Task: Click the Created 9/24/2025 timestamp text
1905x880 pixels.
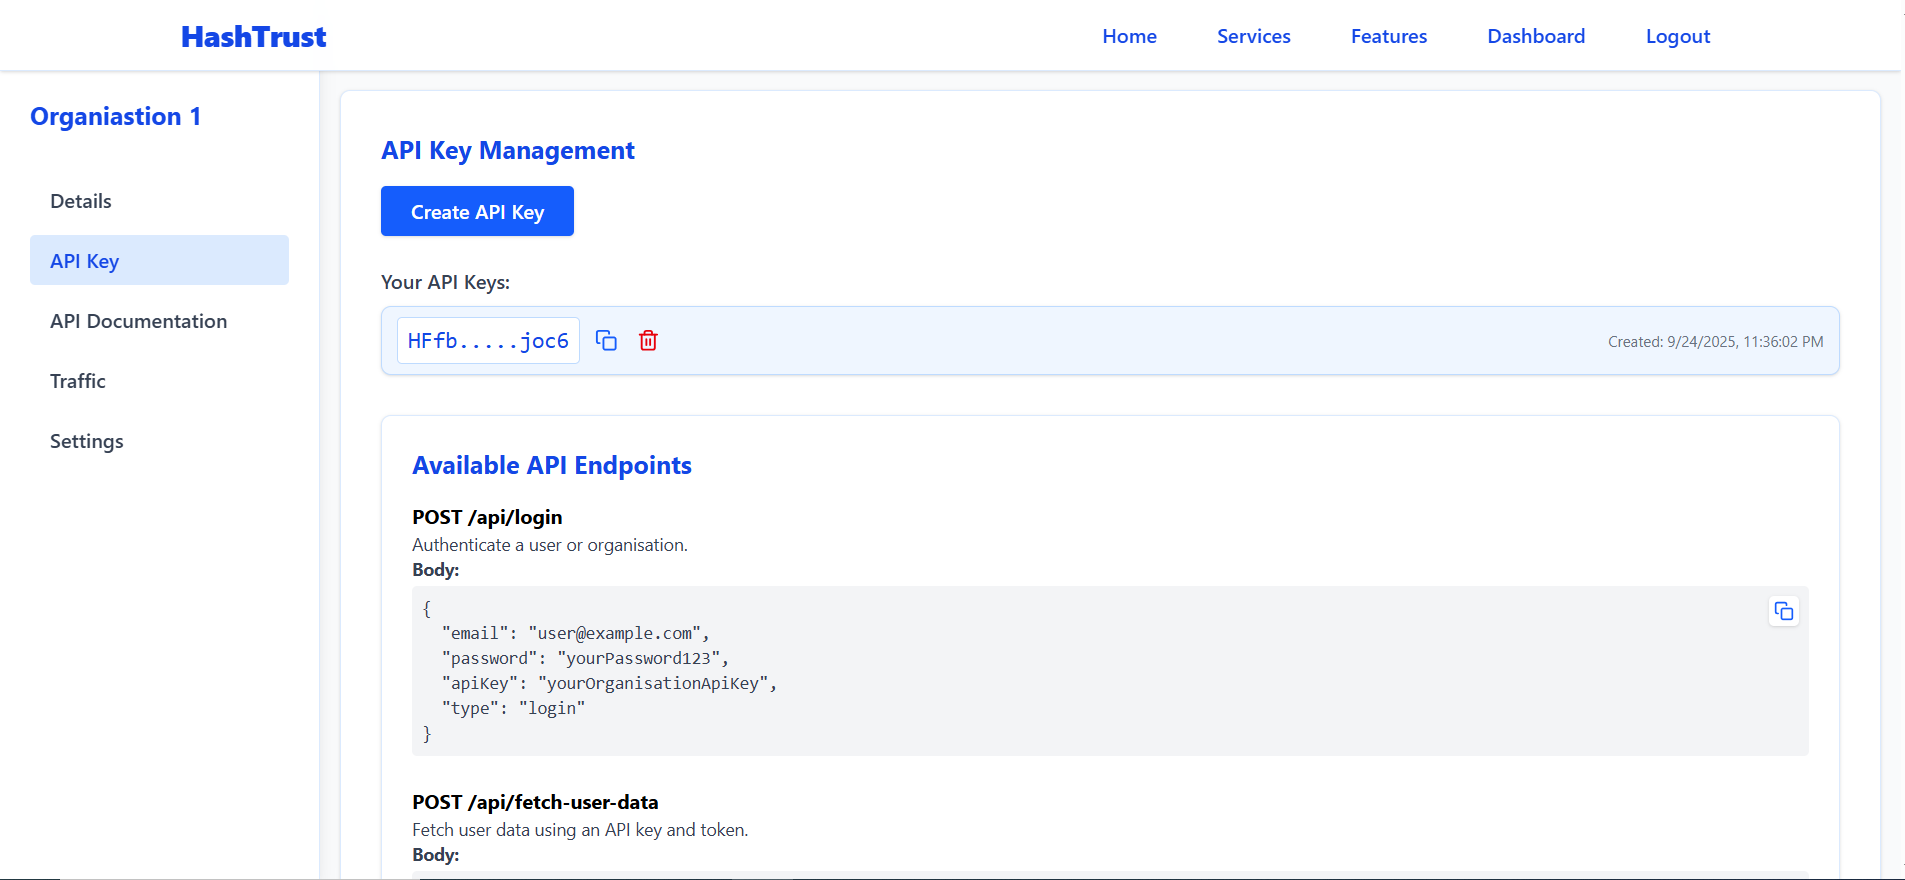Action: coord(1715,342)
